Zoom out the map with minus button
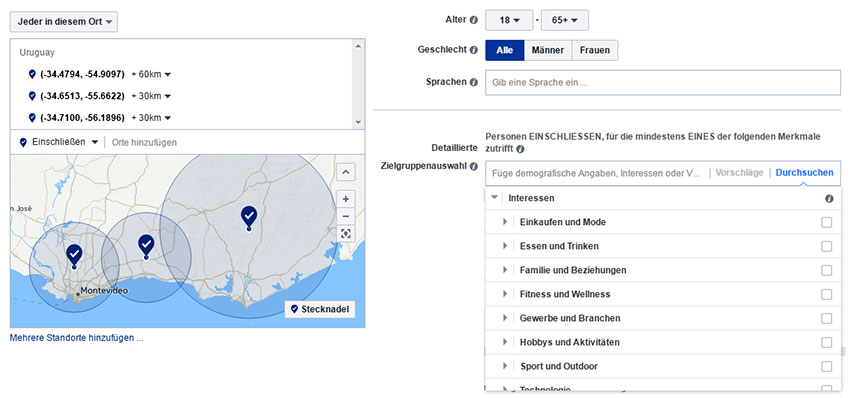This screenshot has width=850, height=398. pos(346,215)
